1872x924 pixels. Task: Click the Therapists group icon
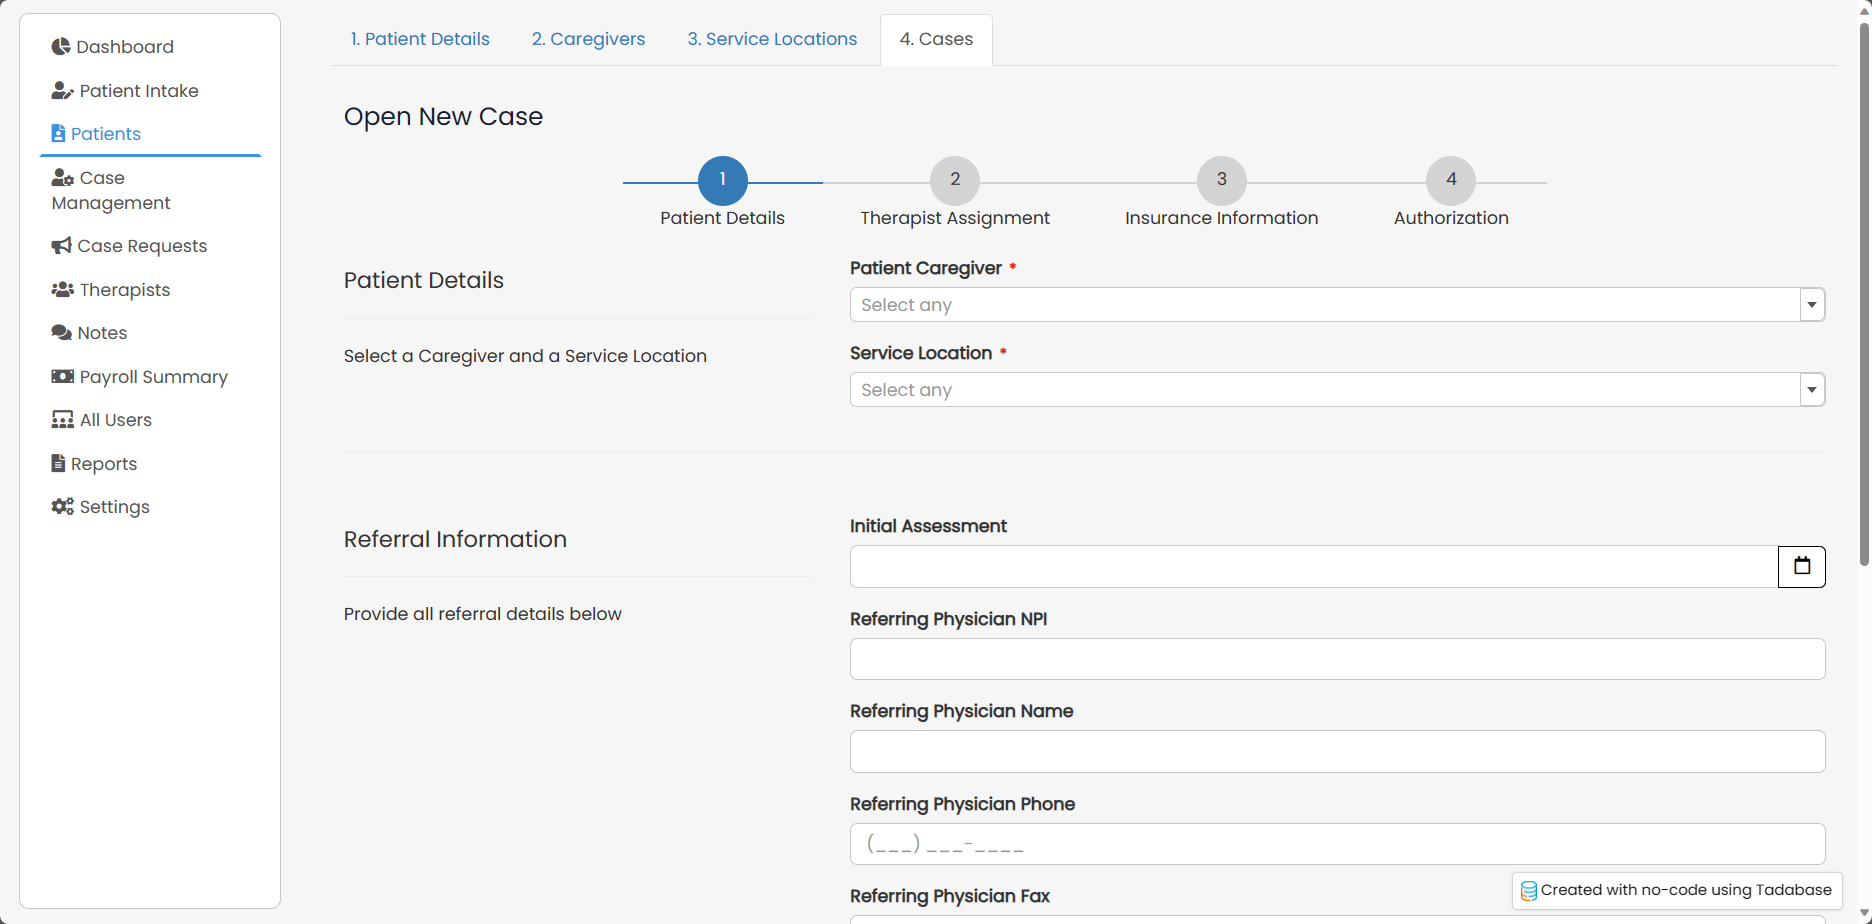pyautogui.click(x=62, y=289)
